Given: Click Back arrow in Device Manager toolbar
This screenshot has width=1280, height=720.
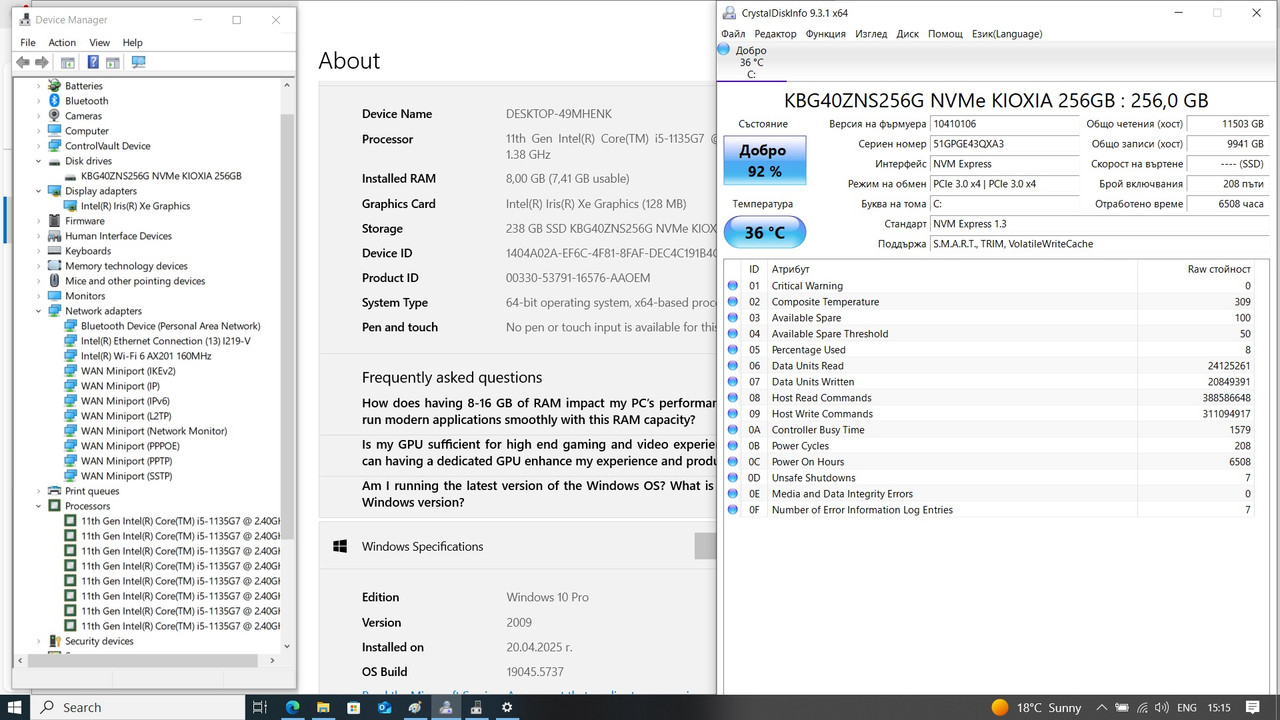Looking at the screenshot, I should (22, 62).
